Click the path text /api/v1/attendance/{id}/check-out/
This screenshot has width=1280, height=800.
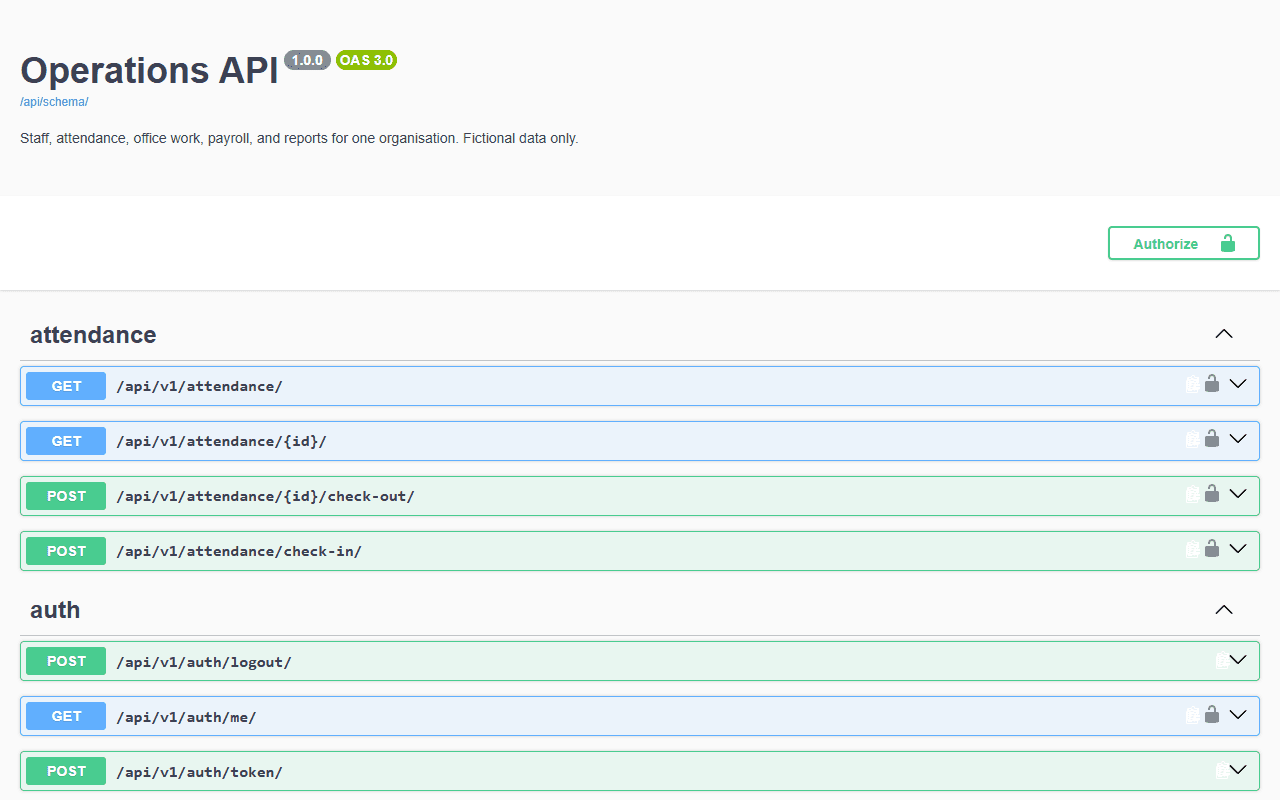(265, 496)
